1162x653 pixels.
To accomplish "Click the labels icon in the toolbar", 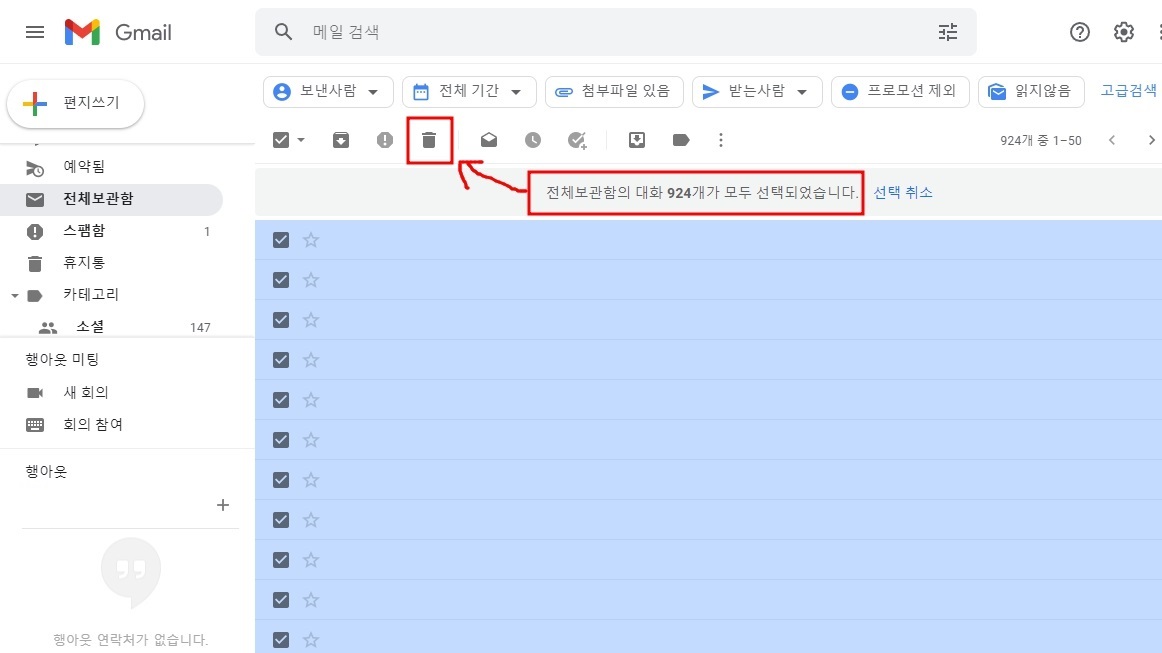I will (681, 140).
